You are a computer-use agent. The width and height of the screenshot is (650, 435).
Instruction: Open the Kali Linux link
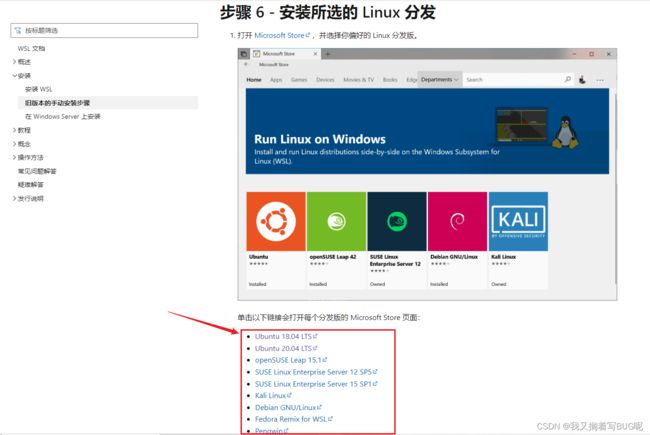coord(273,396)
